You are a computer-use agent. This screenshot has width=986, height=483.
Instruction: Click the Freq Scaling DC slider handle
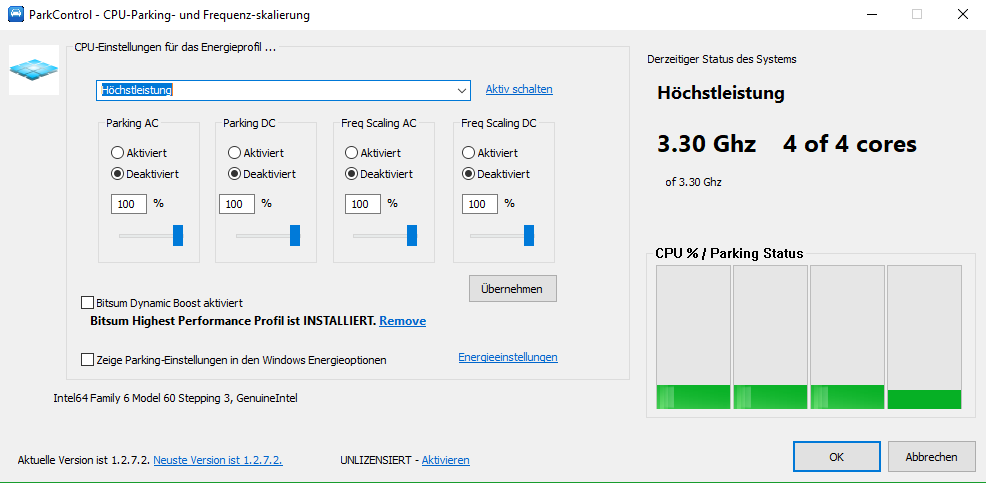click(x=529, y=235)
